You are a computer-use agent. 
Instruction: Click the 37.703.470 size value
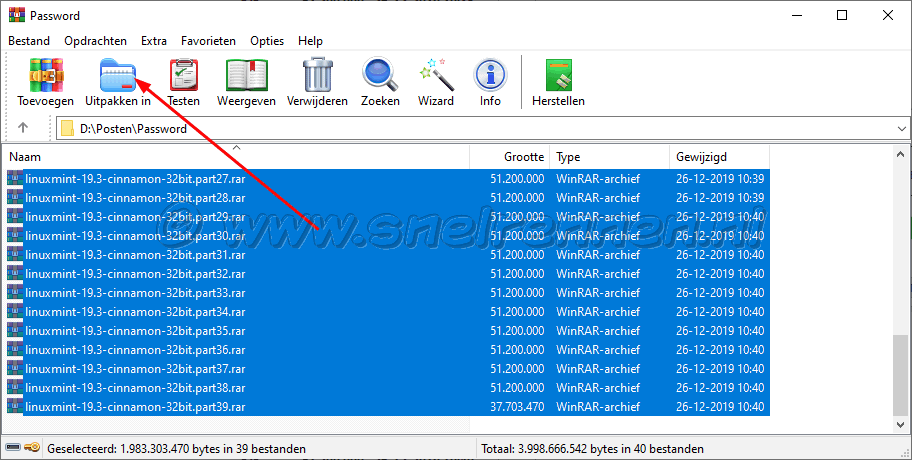click(517, 406)
